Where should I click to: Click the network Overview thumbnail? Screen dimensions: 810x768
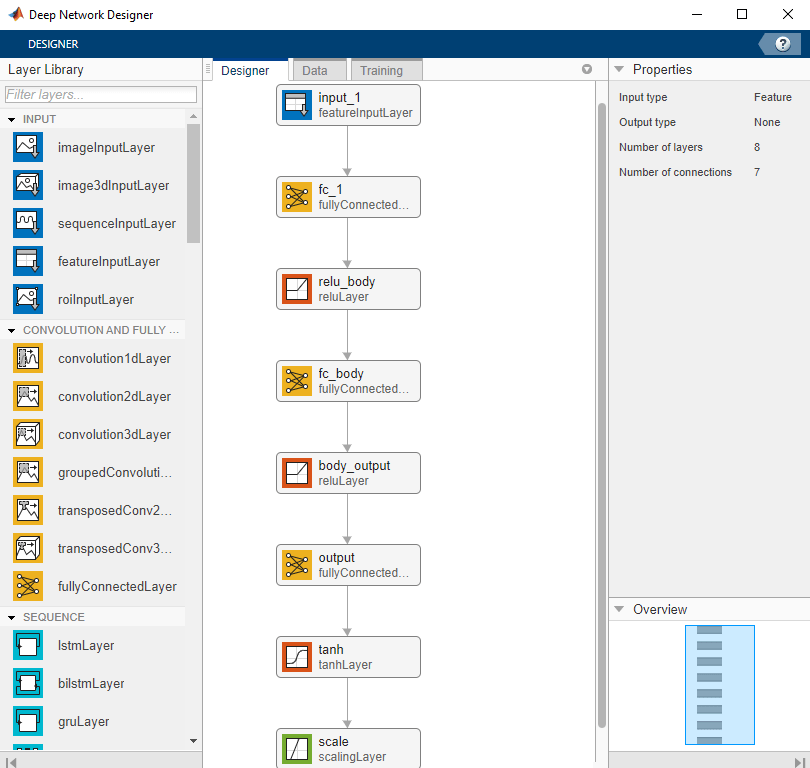[x=720, y=685]
